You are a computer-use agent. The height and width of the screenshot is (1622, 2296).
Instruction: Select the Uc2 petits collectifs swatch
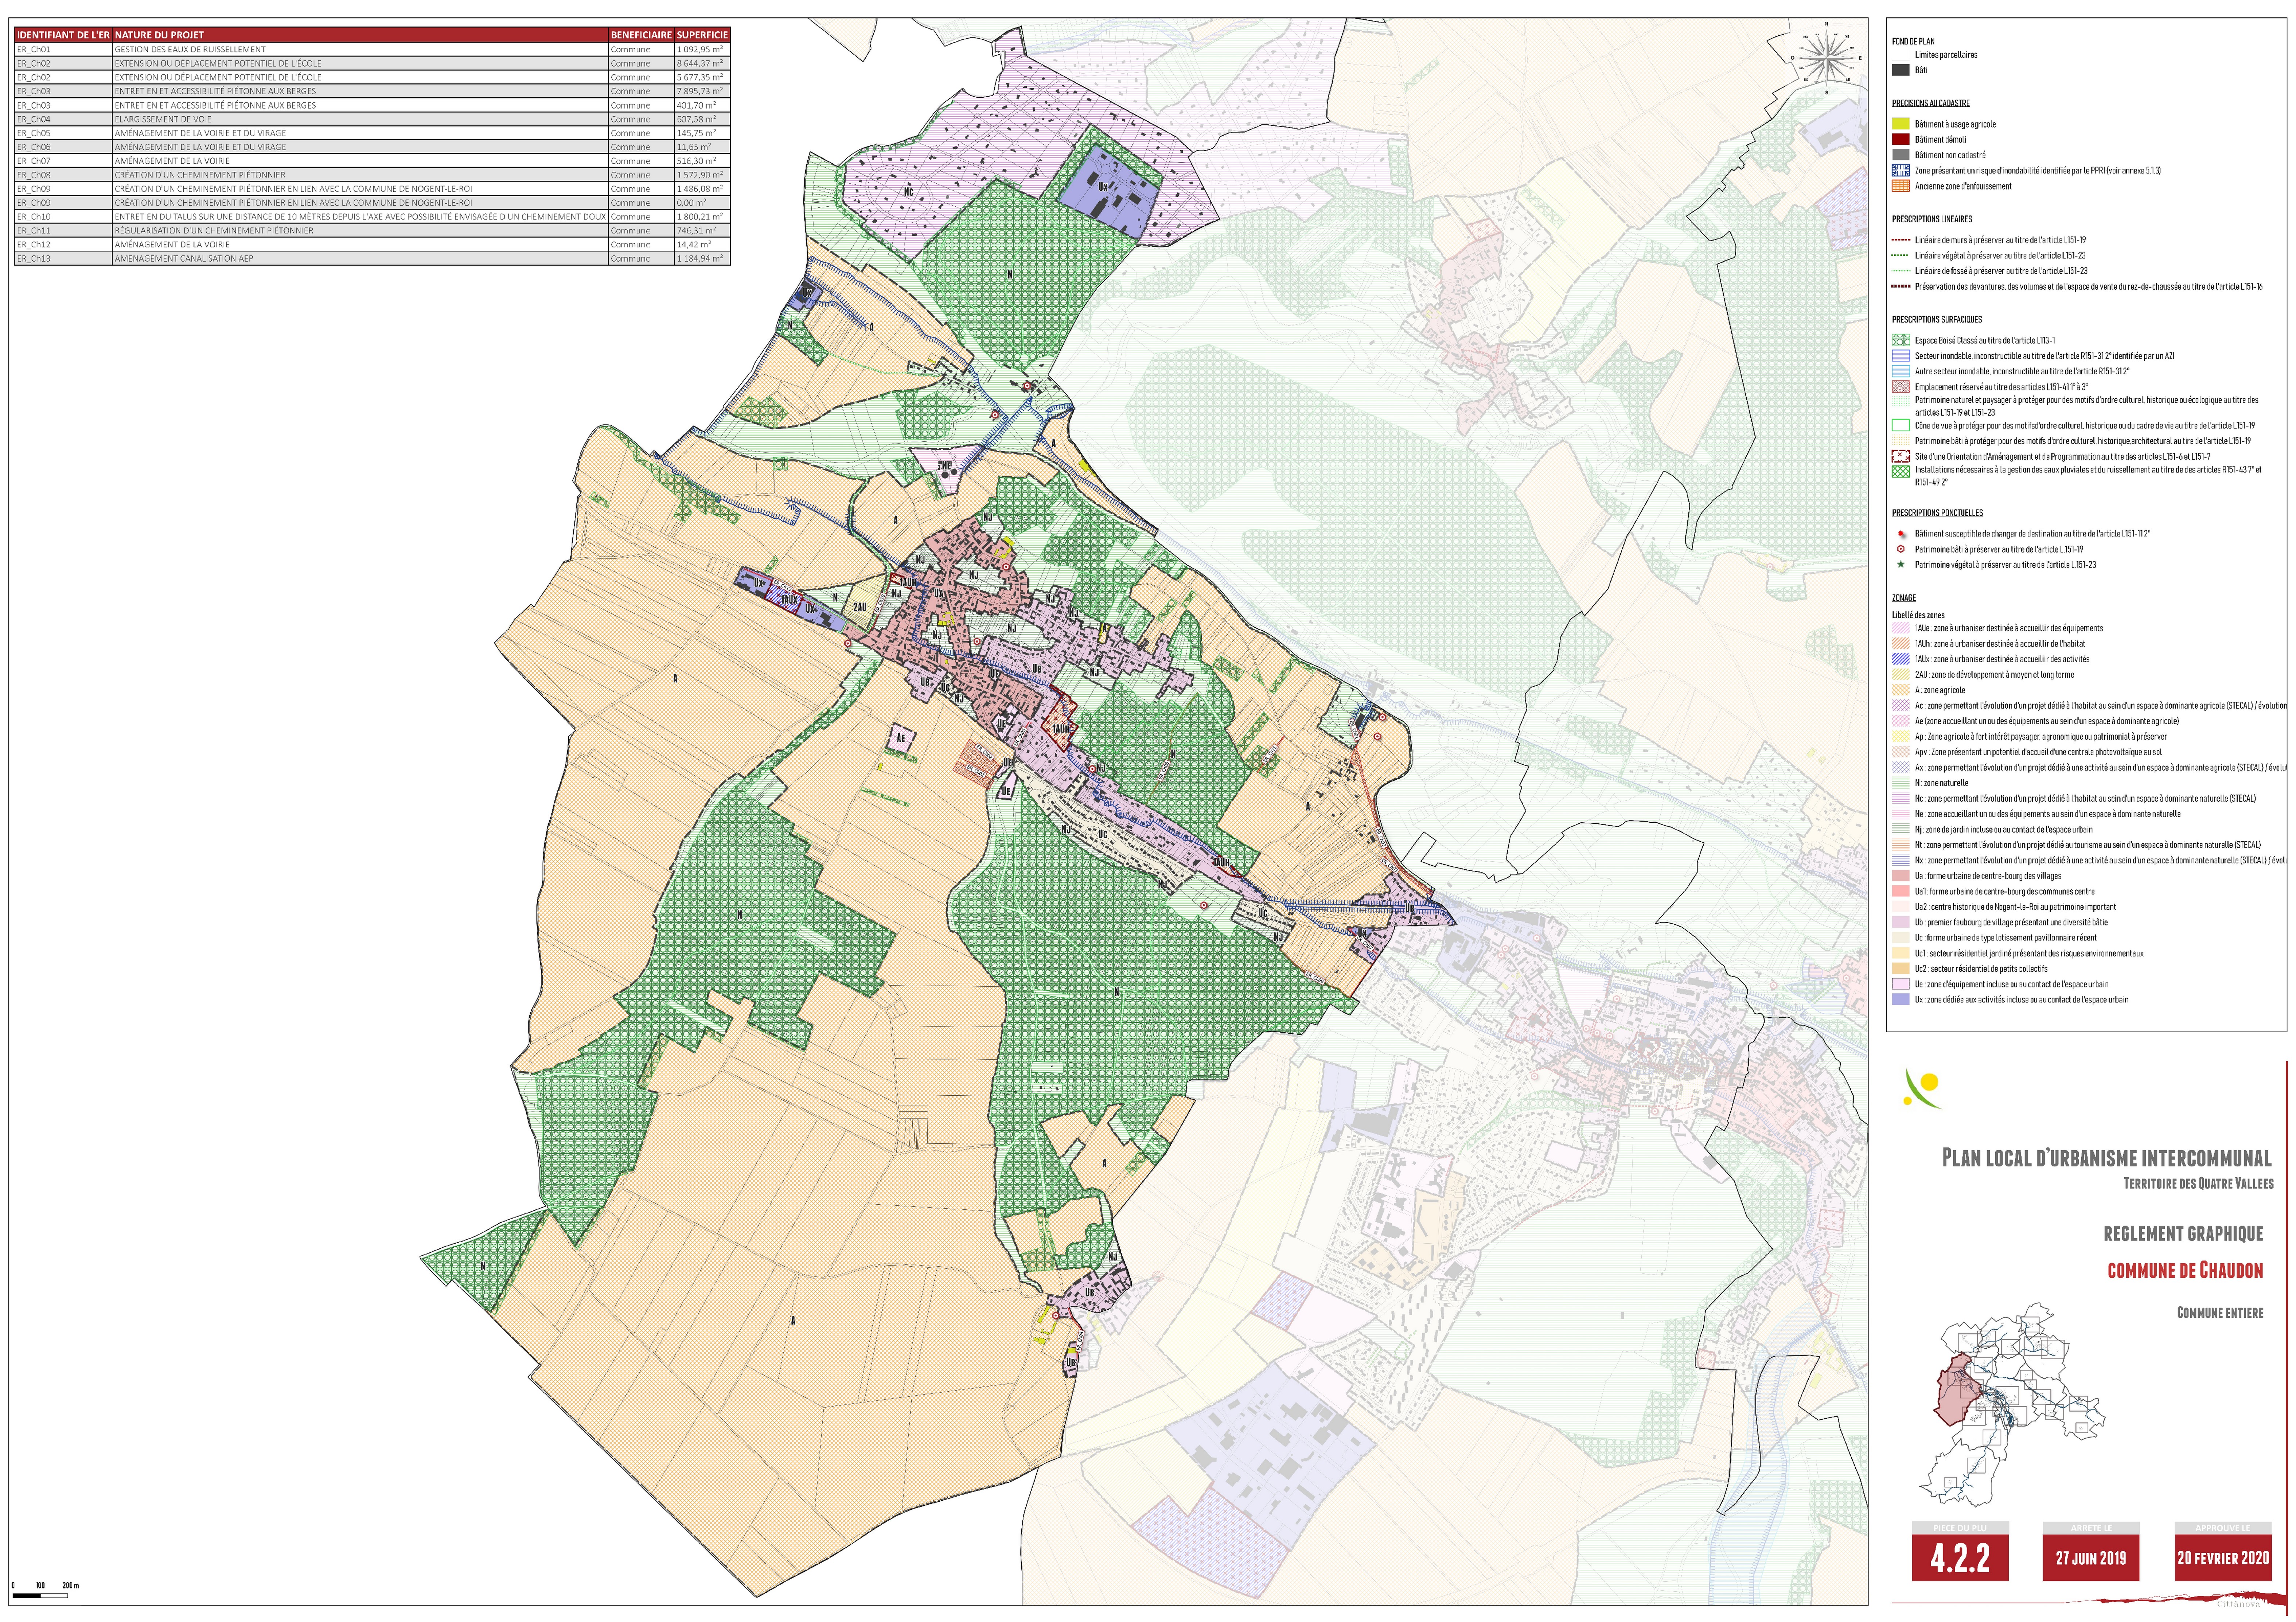(1901, 969)
